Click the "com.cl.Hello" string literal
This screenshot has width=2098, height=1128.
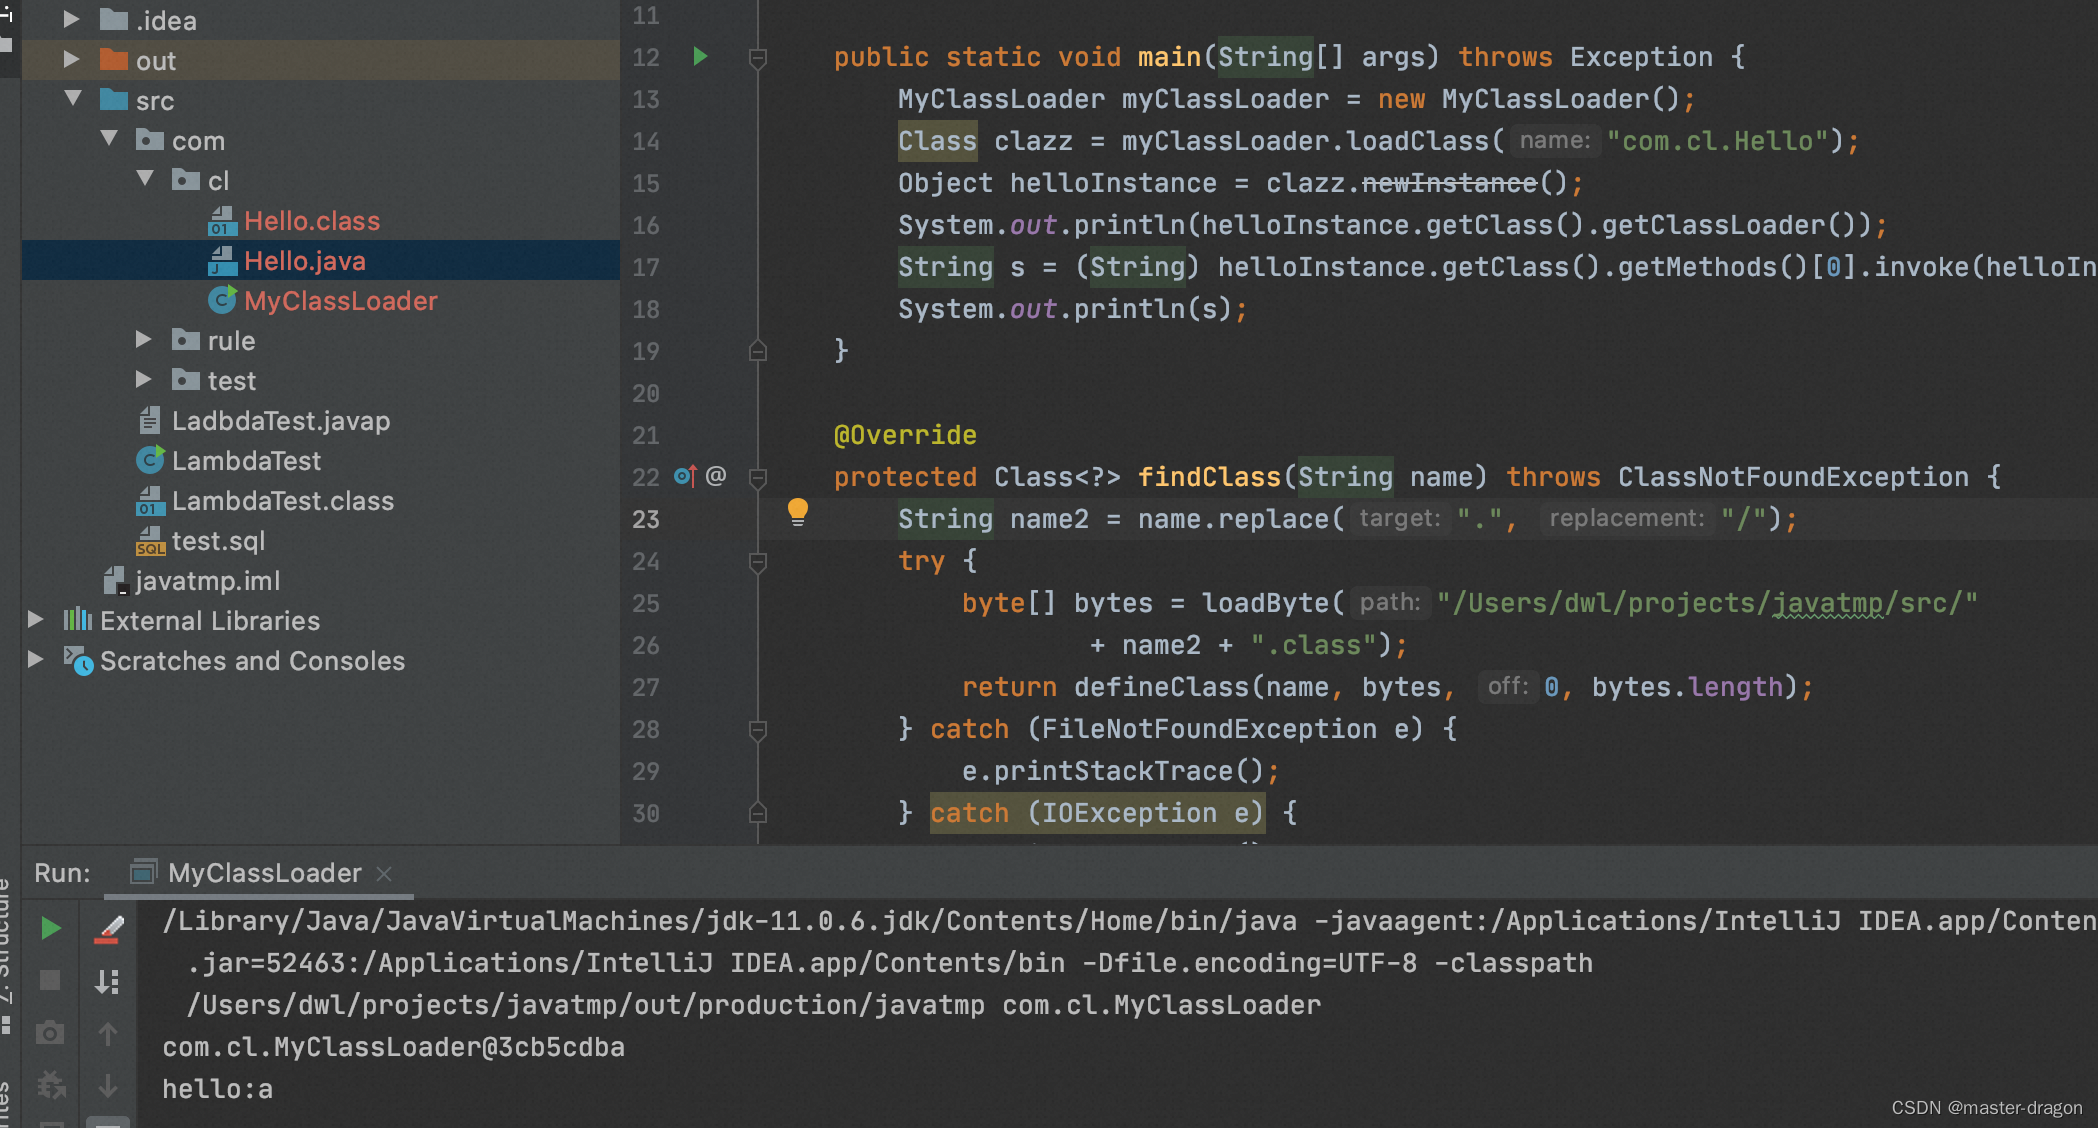click(x=1717, y=141)
